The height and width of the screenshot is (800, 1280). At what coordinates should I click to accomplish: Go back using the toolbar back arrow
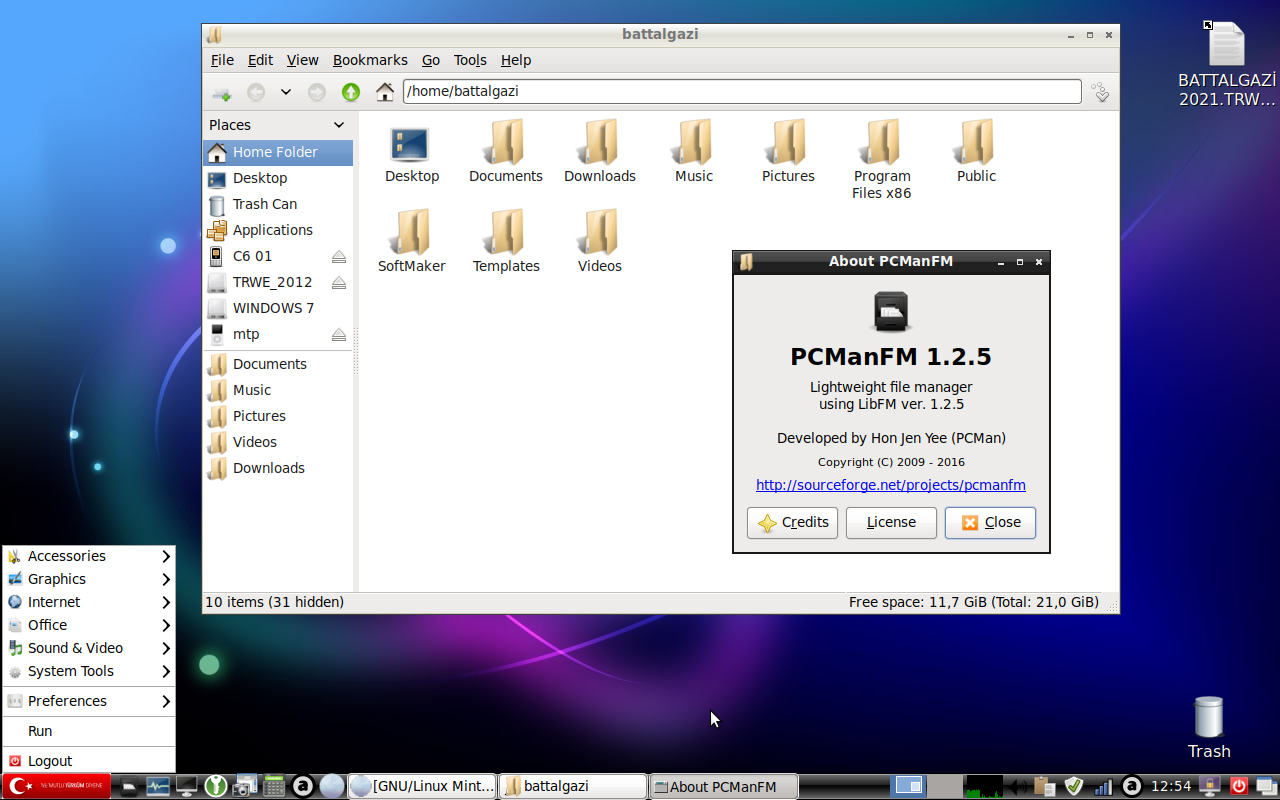click(x=256, y=92)
